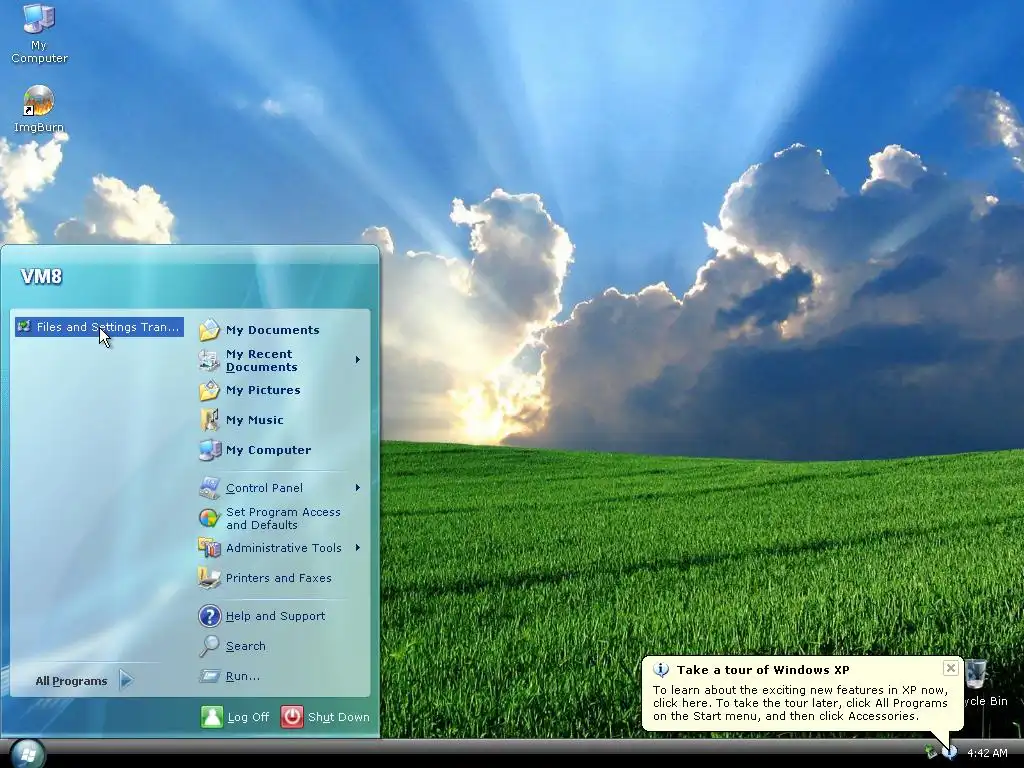Expand My Recent Documents submenu arrow
1024x768 pixels.
click(x=357, y=360)
